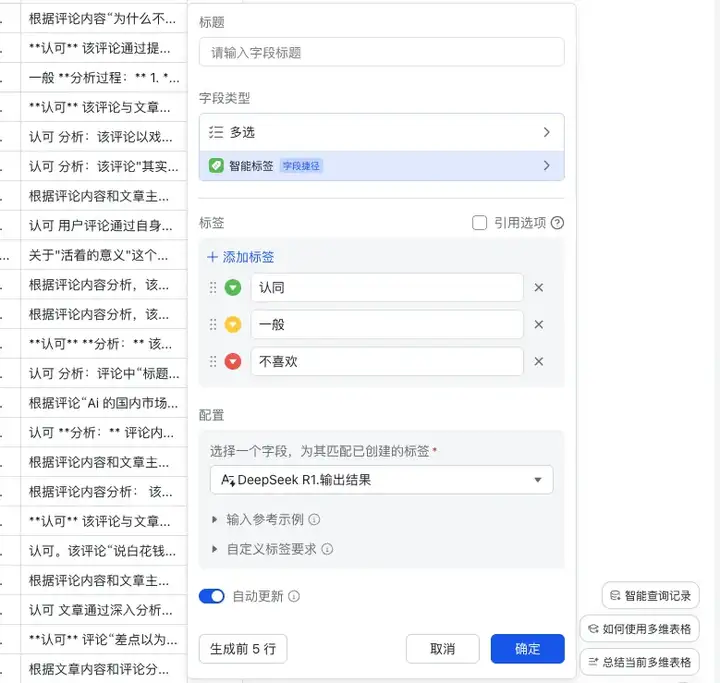Show info for 自动更新
This screenshot has width=720, height=683.
294,596
